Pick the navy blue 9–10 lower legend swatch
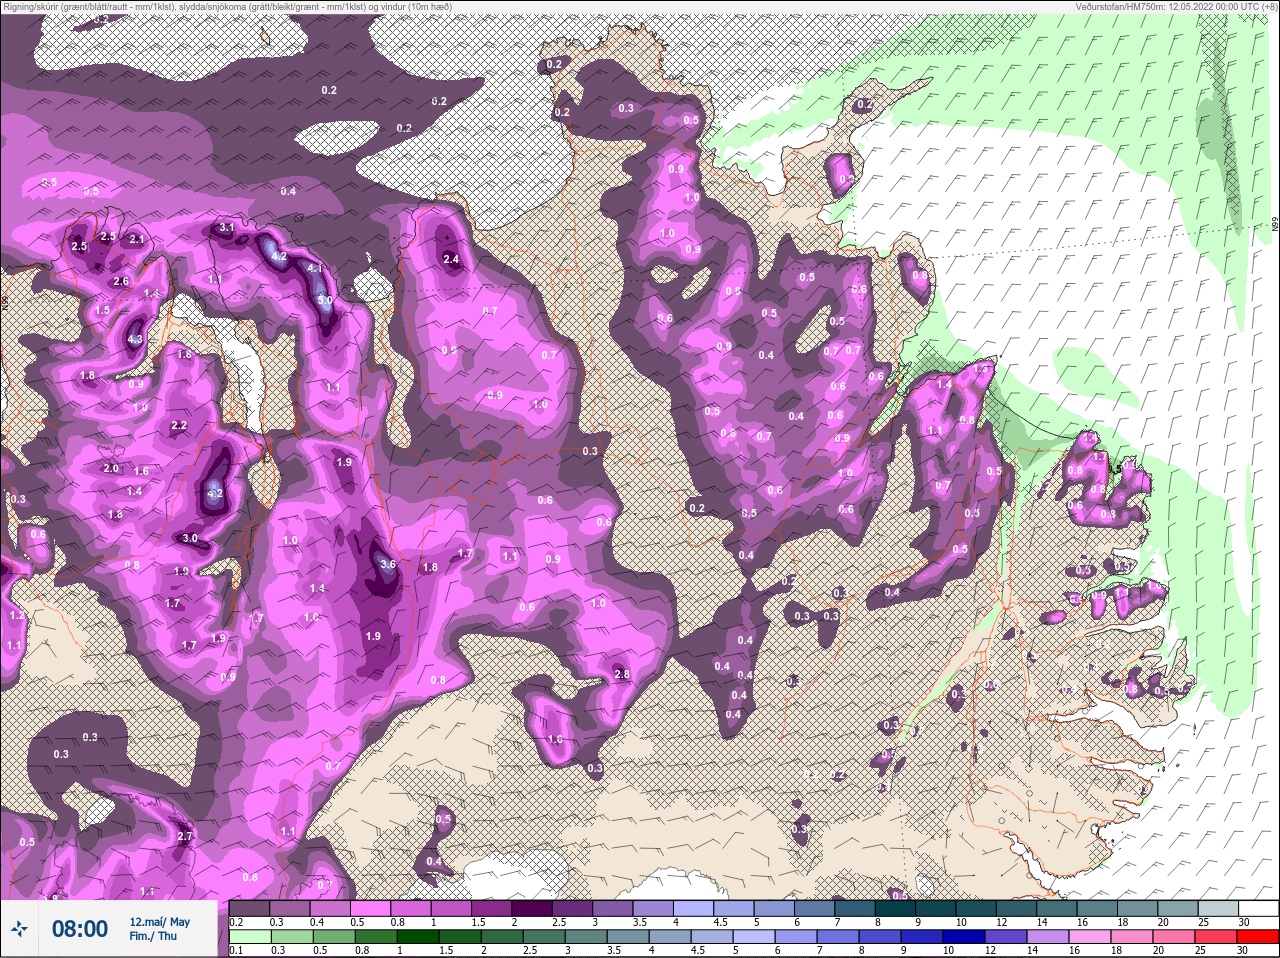The height and width of the screenshot is (958, 1280). click(x=923, y=939)
